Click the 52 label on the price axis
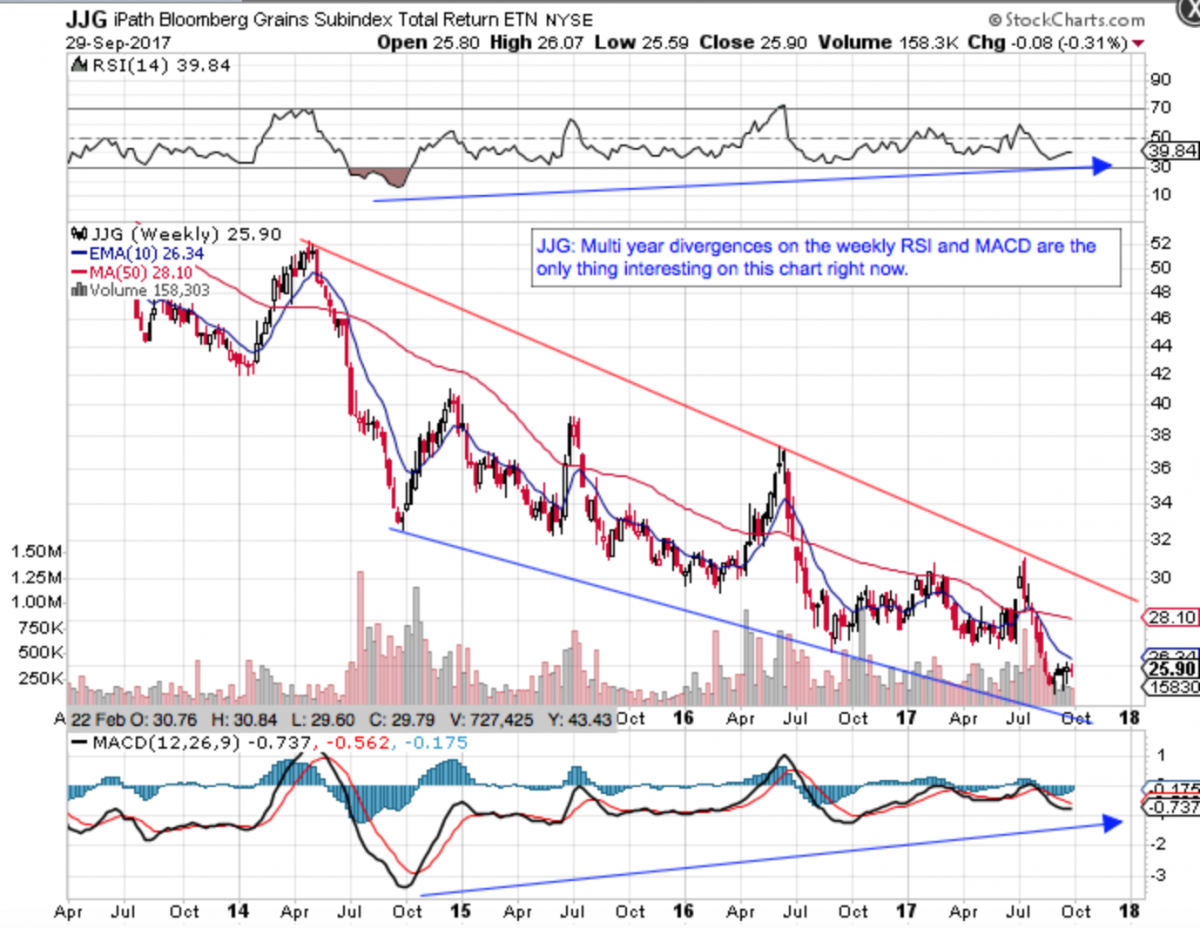Viewport: 1200px width, 928px height. point(1160,243)
